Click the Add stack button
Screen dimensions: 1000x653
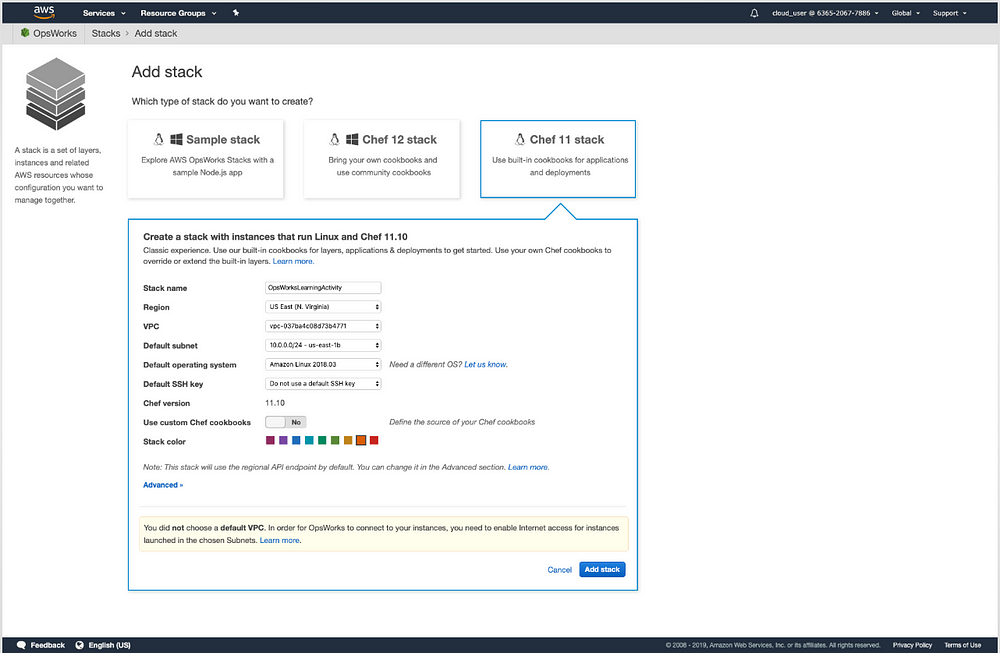tap(602, 569)
